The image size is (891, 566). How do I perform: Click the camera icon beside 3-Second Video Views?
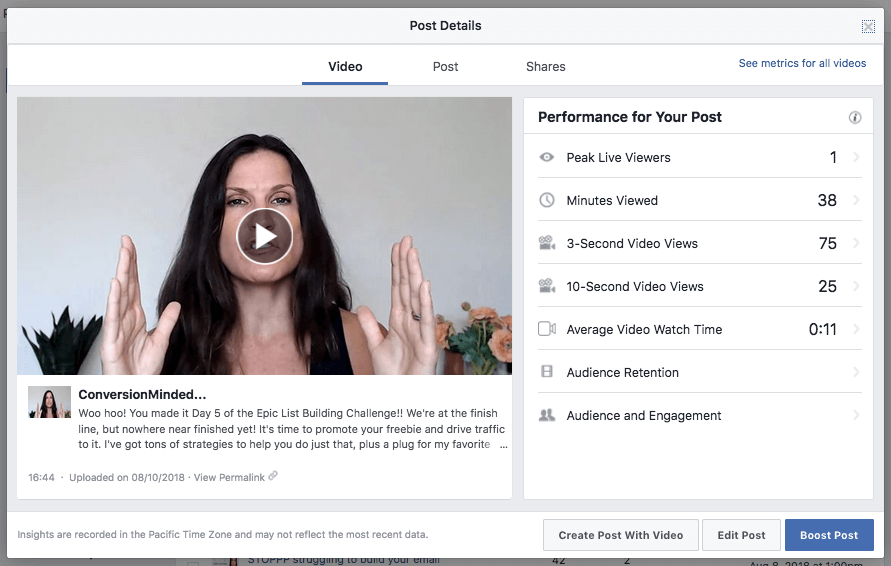coord(547,243)
